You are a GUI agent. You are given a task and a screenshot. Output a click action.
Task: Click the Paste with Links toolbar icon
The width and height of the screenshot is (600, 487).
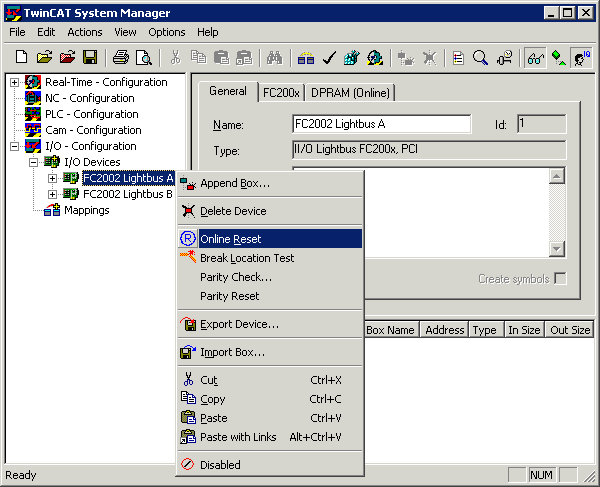(244, 58)
